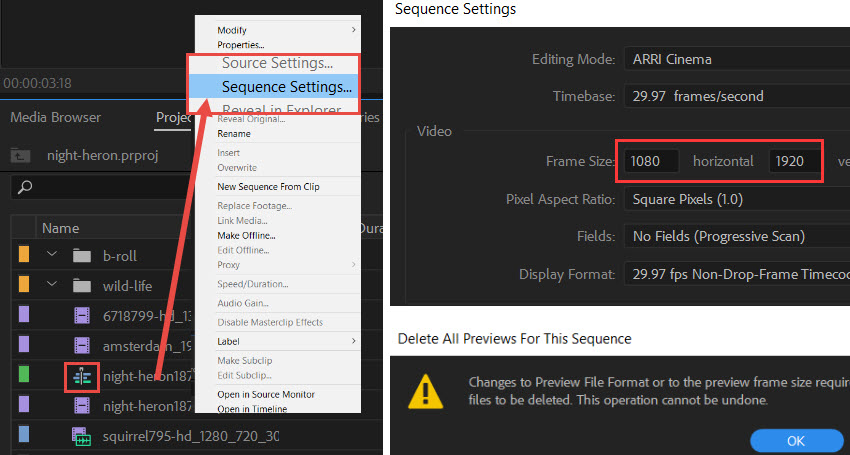Click the 00:00:03:18 timecode
This screenshot has width=850, height=455.
(37, 84)
